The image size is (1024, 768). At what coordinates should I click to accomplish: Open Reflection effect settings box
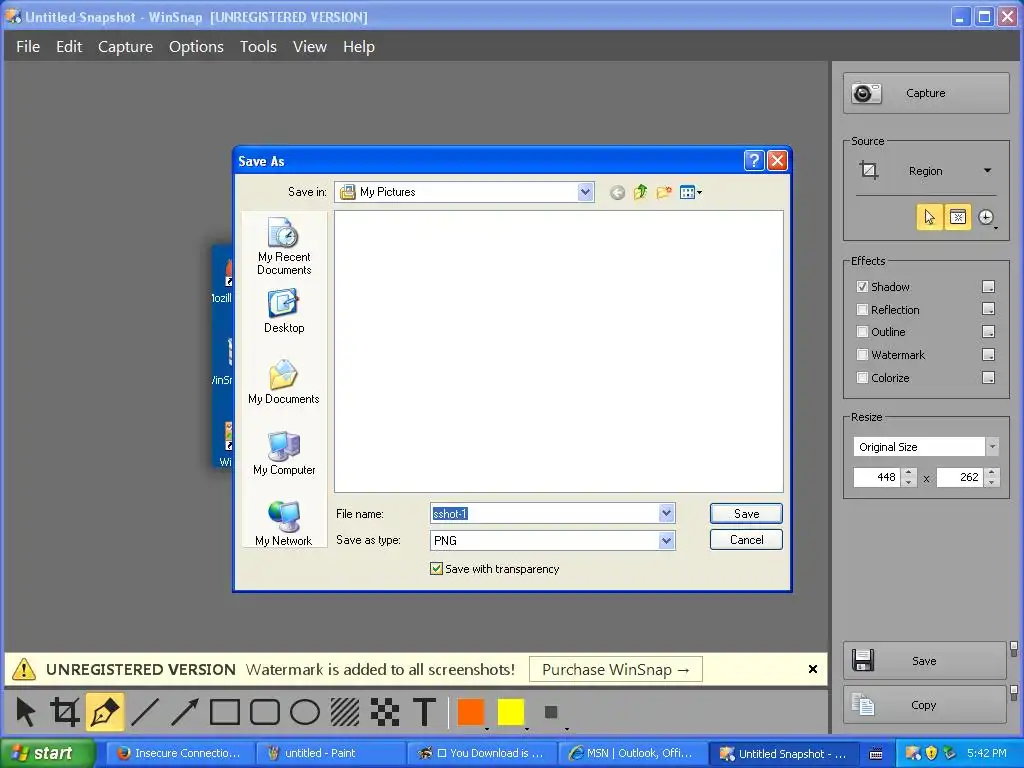989,309
